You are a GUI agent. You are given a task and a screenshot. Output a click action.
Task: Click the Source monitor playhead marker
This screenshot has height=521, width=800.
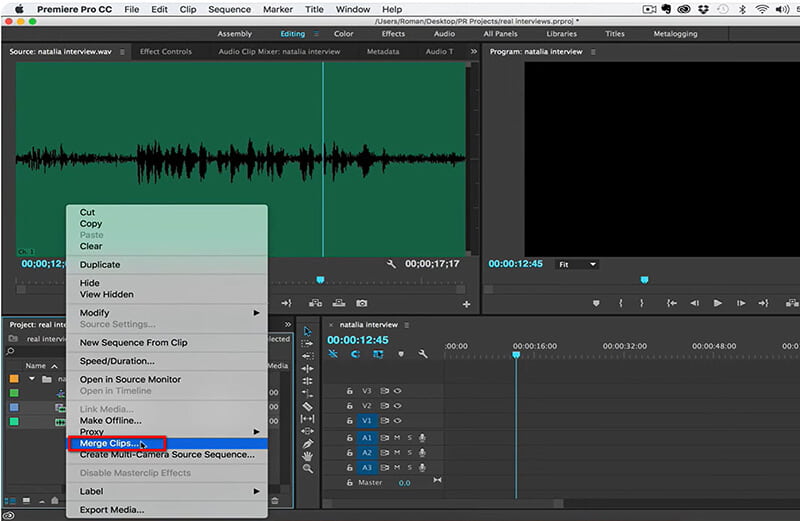pos(320,280)
